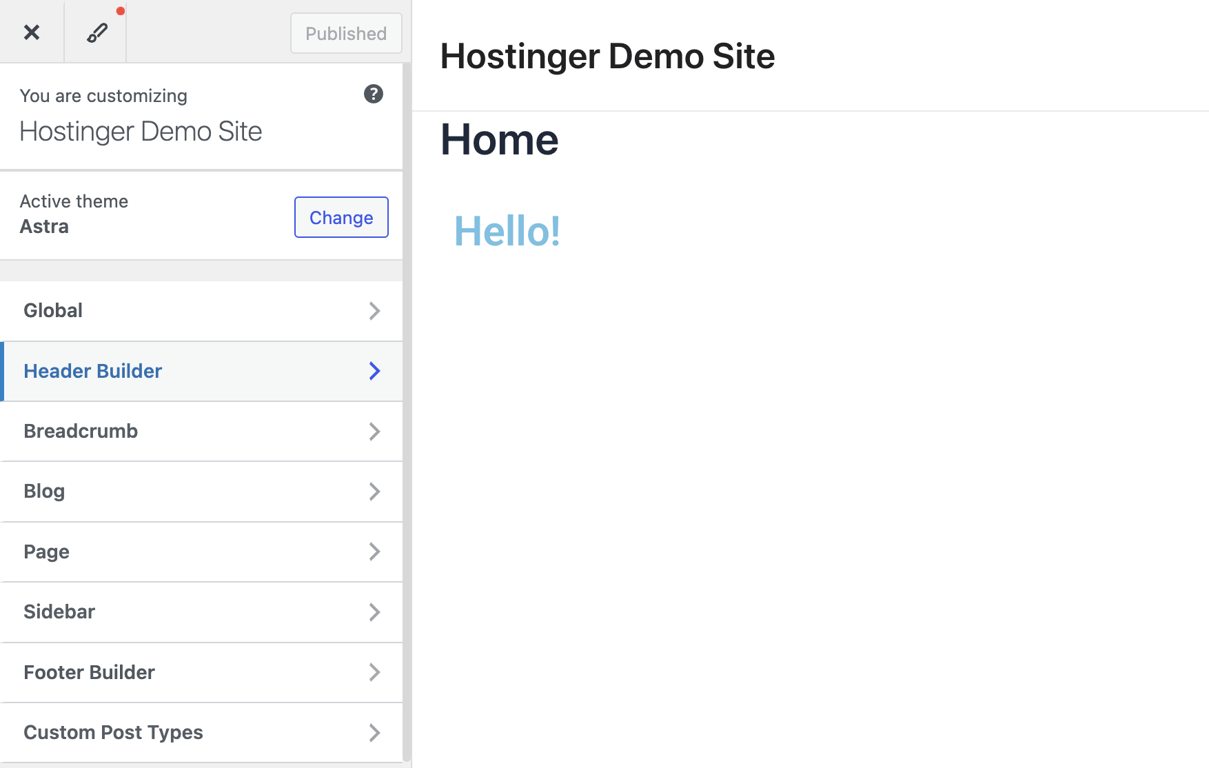The image size is (1209, 768).
Task: Select the Header Builder menu item
Action: pyautogui.click(x=92, y=371)
